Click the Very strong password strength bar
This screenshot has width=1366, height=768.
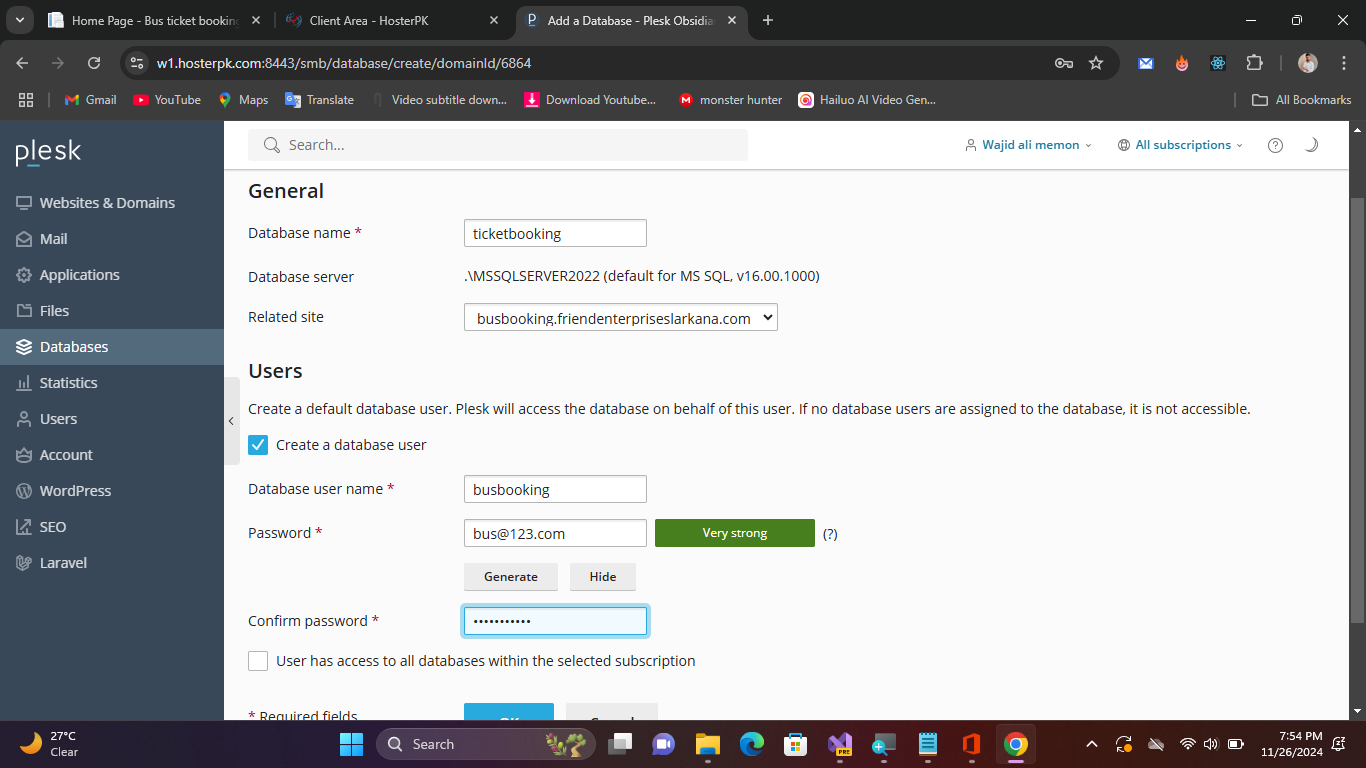coord(734,533)
